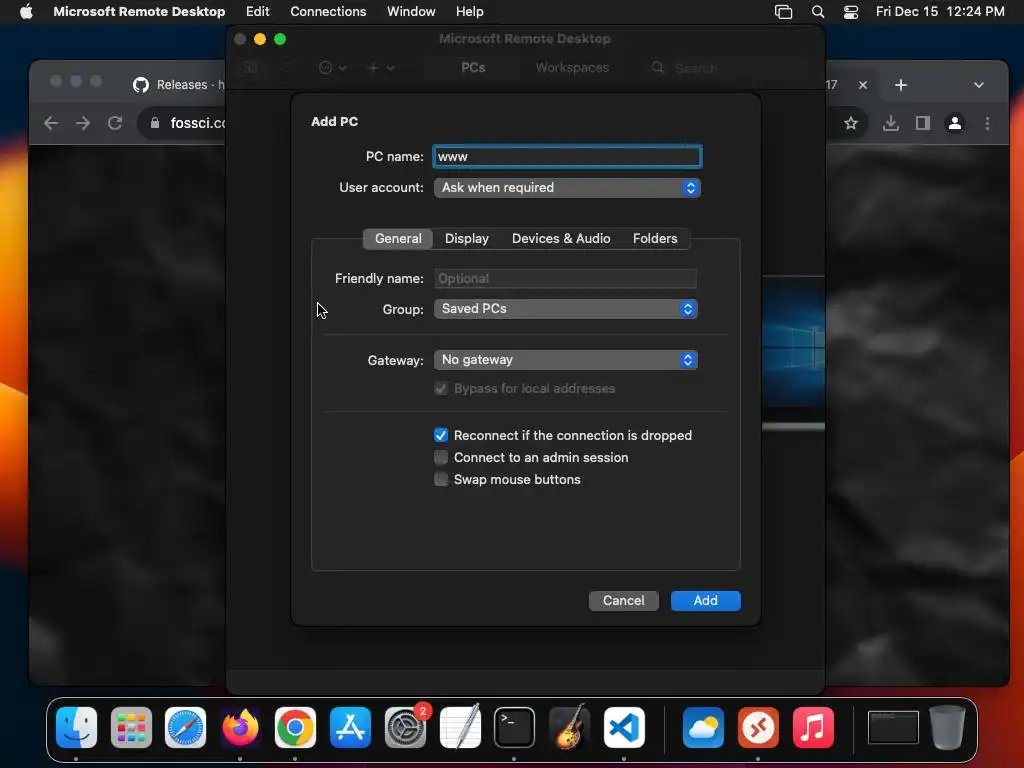Open the smiley options dropdown in toolbar

[332, 68]
